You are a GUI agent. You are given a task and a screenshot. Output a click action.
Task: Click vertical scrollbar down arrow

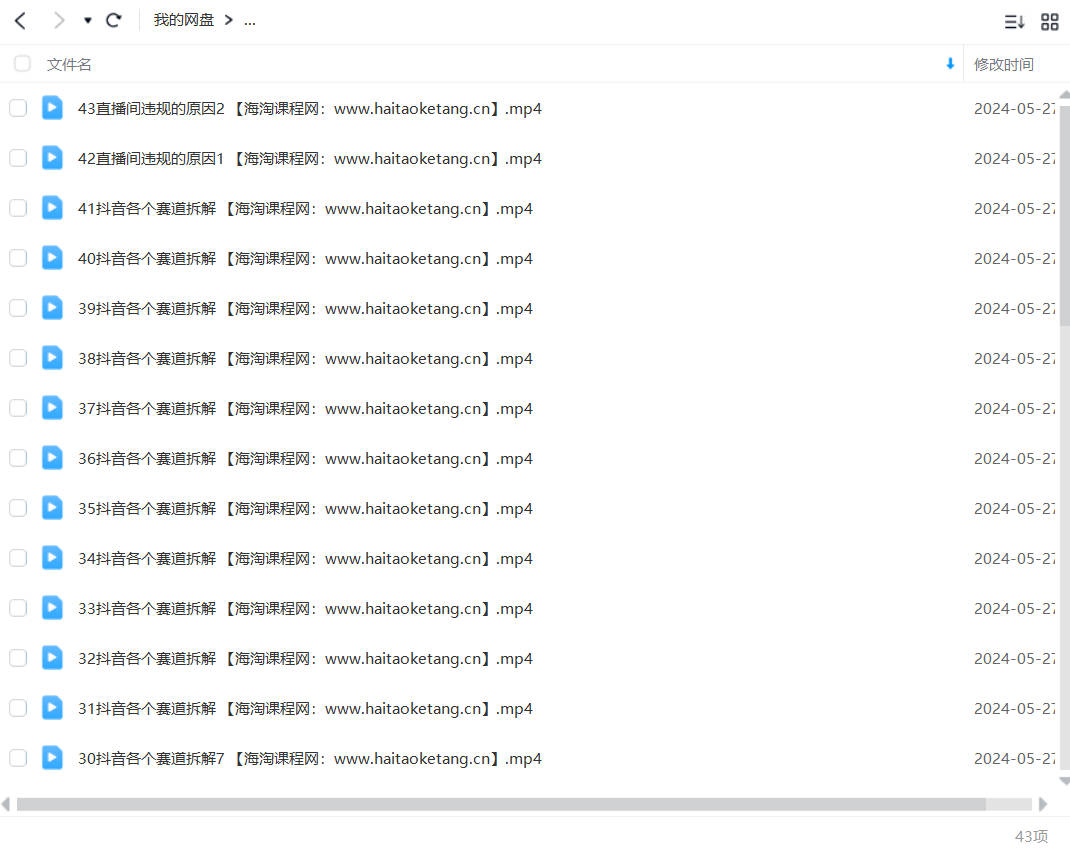(x=1065, y=781)
